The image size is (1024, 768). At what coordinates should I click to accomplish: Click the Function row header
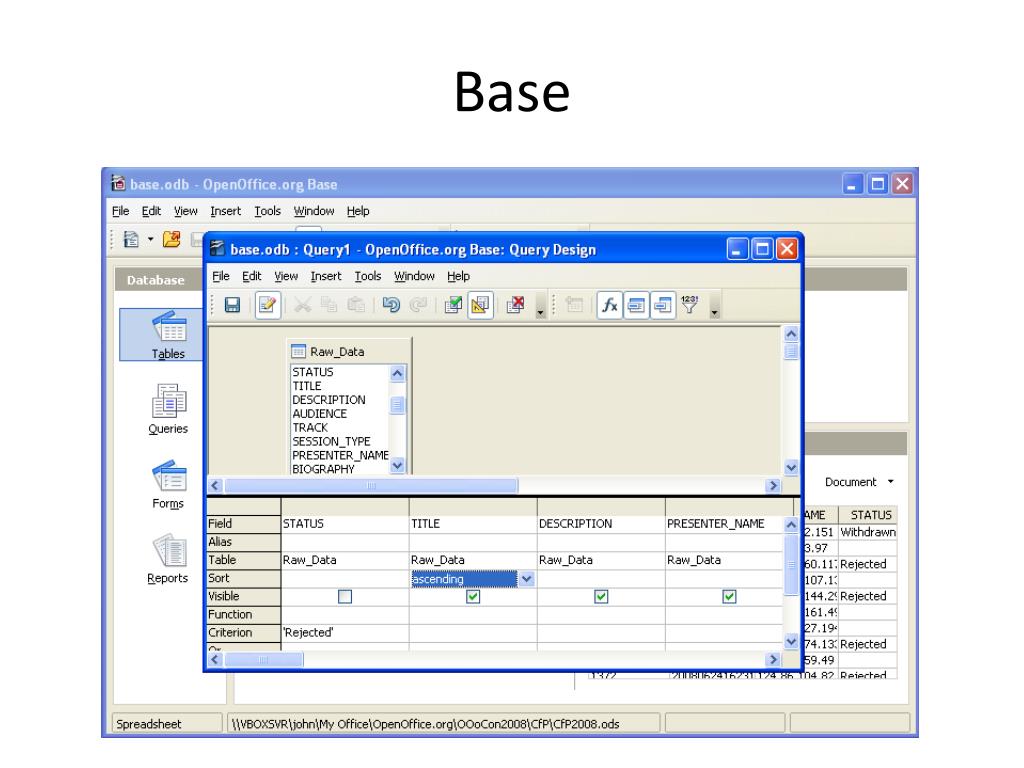click(x=243, y=615)
